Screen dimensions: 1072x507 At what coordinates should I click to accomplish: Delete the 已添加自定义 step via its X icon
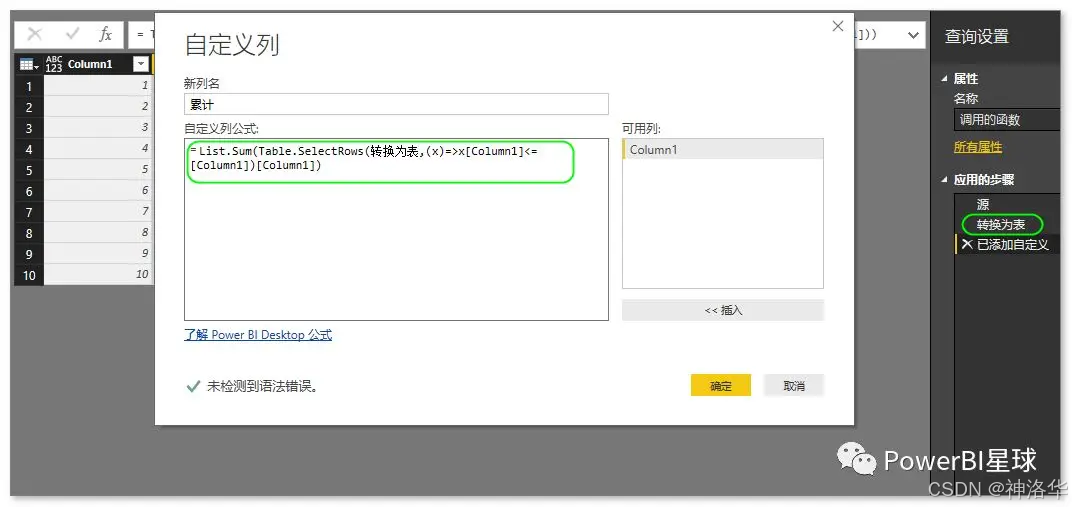pyautogui.click(x=966, y=244)
